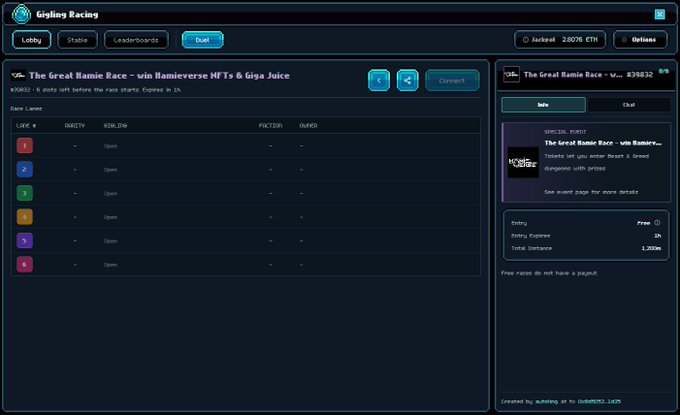The width and height of the screenshot is (680, 415).
Task: Click the share icon button
Action: pyautogui.click(x=407, y=80)
